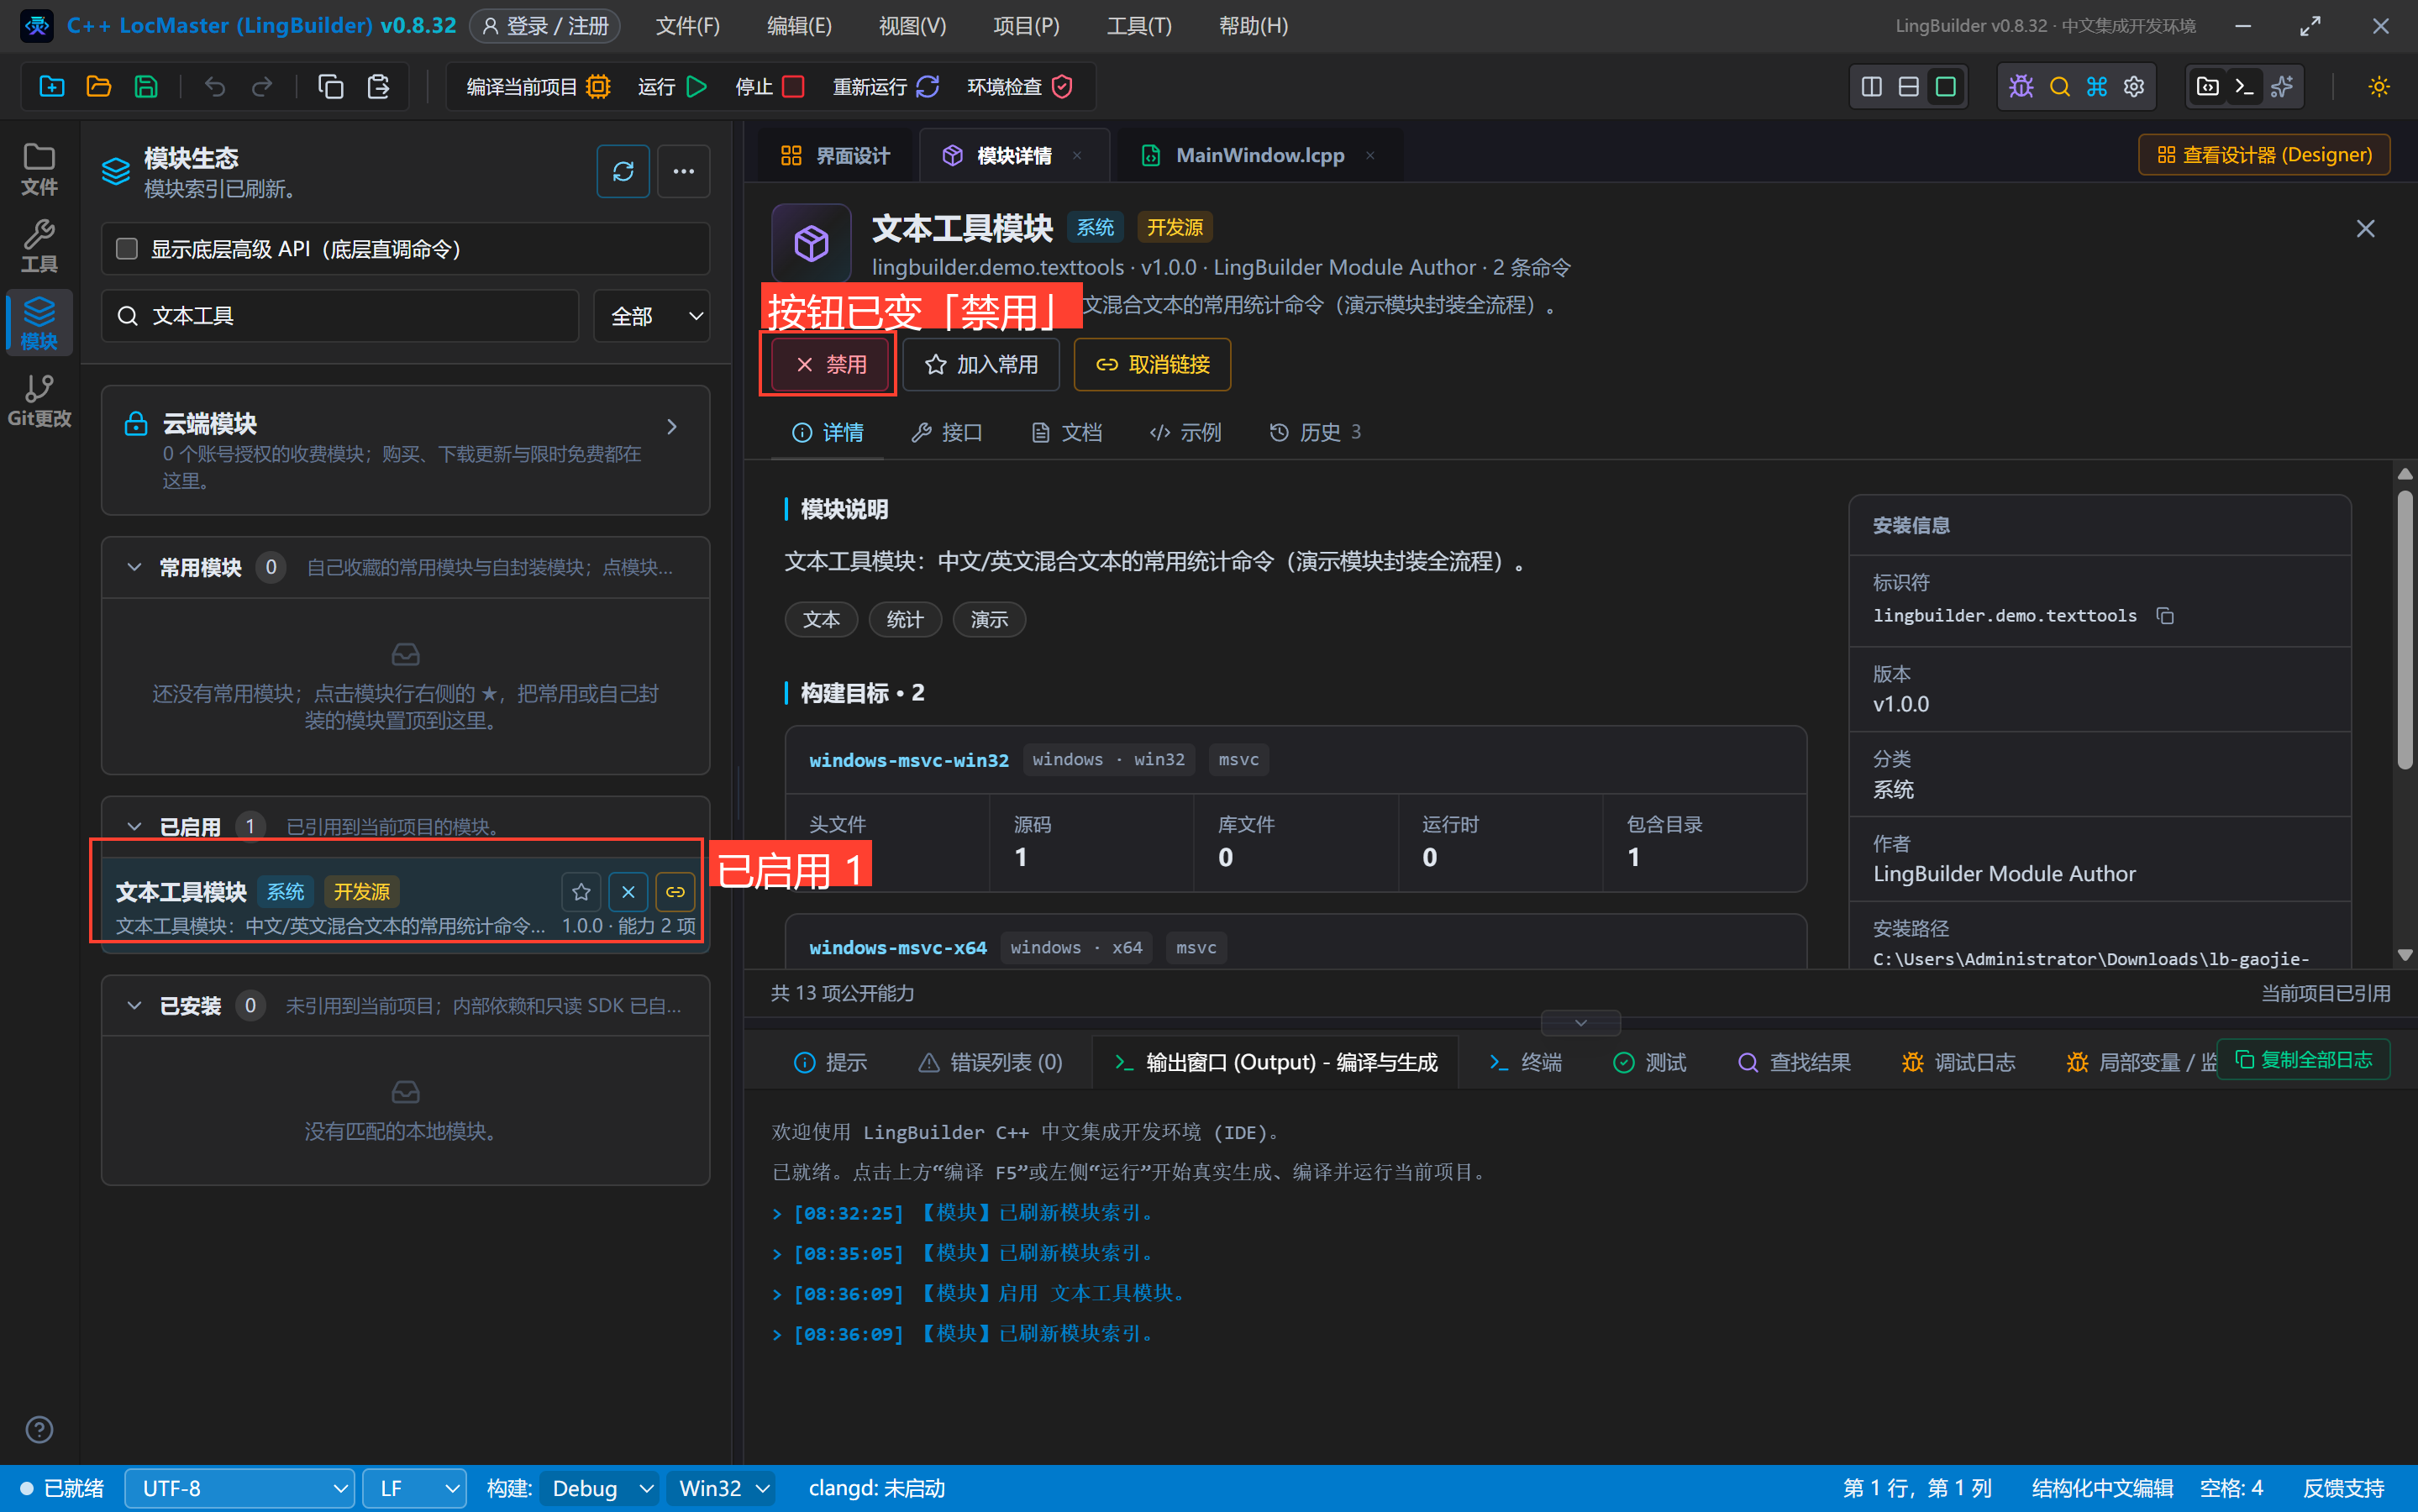This screenshot has height=1512, width=2418.
Task: Enable 显示底层高级 API checkbox
Action: point(127,248)
